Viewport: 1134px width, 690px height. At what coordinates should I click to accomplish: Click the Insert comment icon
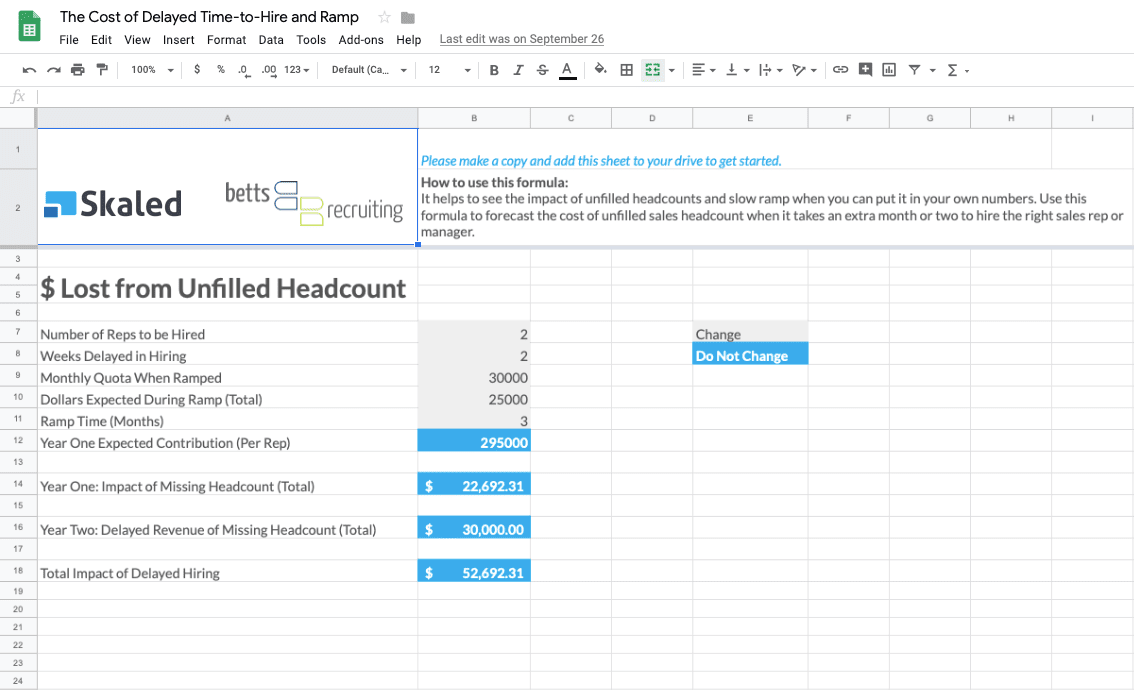tap(865, 70)
